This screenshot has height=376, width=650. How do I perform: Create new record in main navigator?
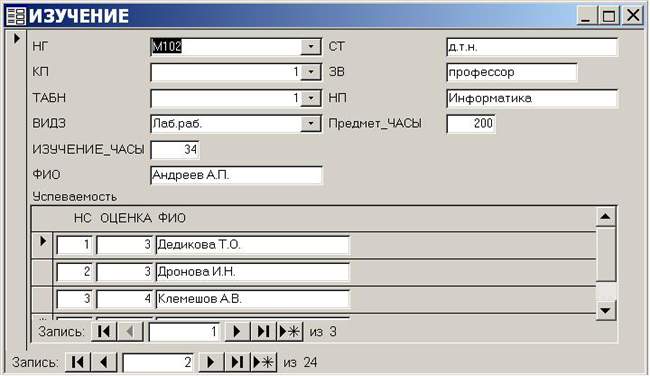[x=264, y=362]
